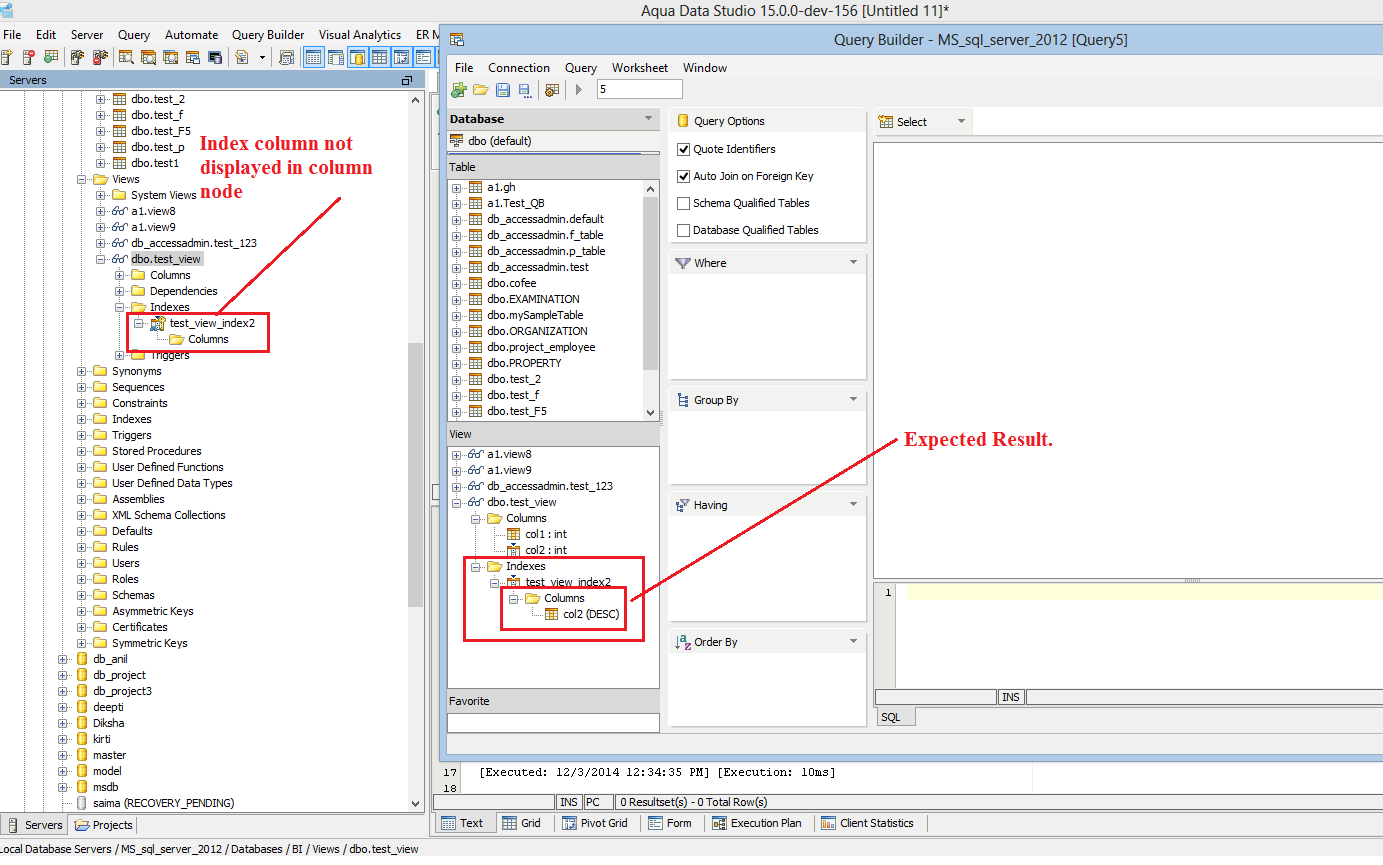
Task: Expand a1.gh table in Query Builder
Action: coord(457,187)
